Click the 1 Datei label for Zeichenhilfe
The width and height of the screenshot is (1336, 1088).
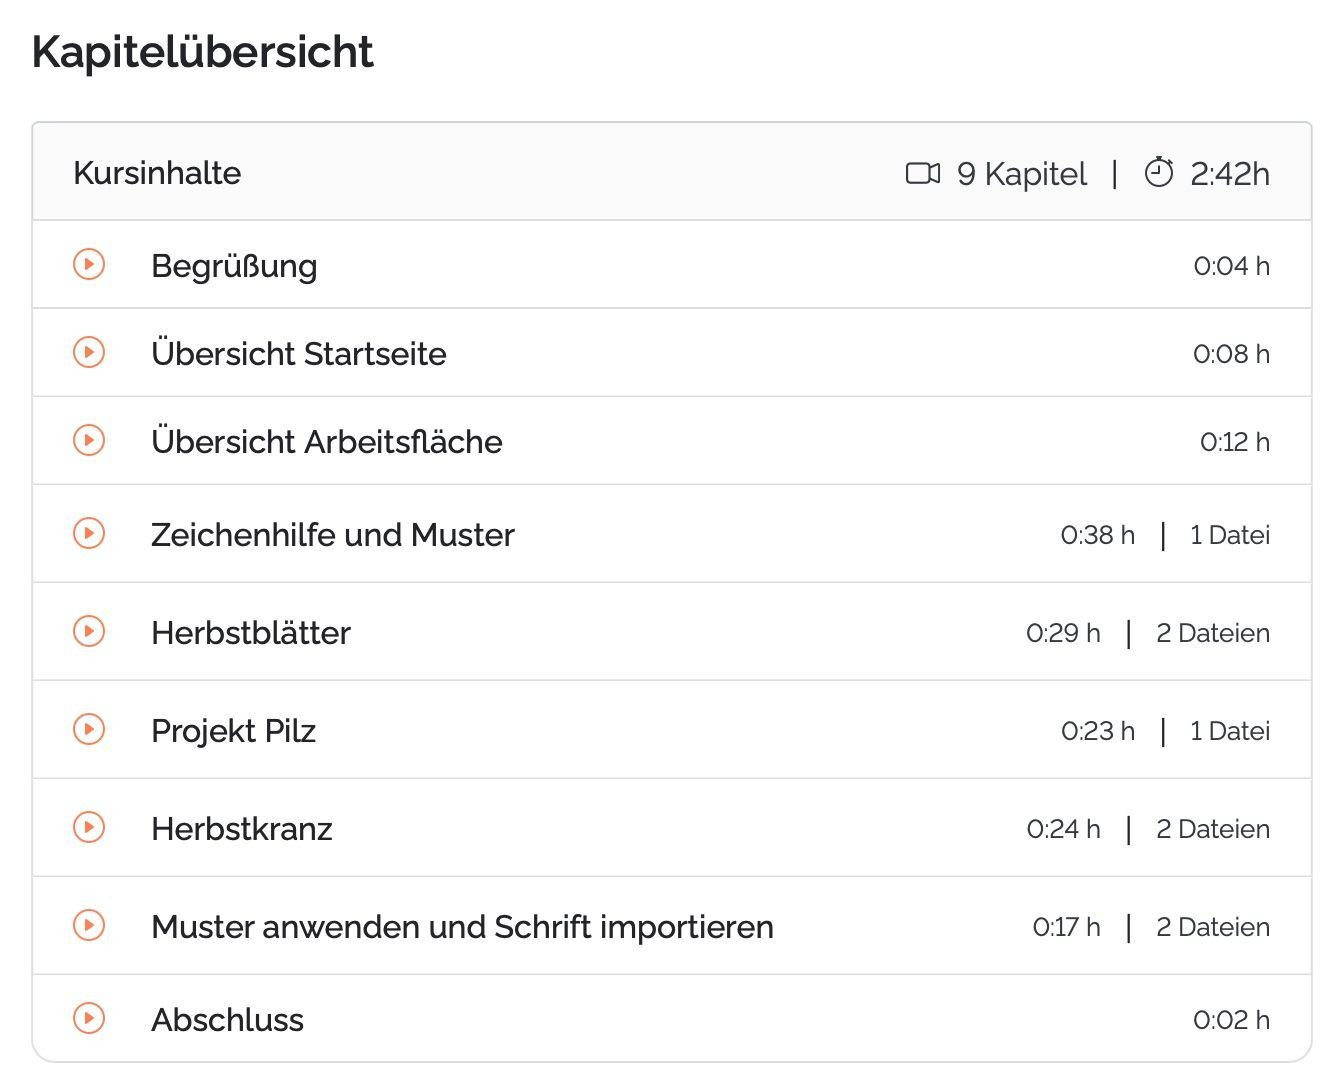(x=1229, y=535)
